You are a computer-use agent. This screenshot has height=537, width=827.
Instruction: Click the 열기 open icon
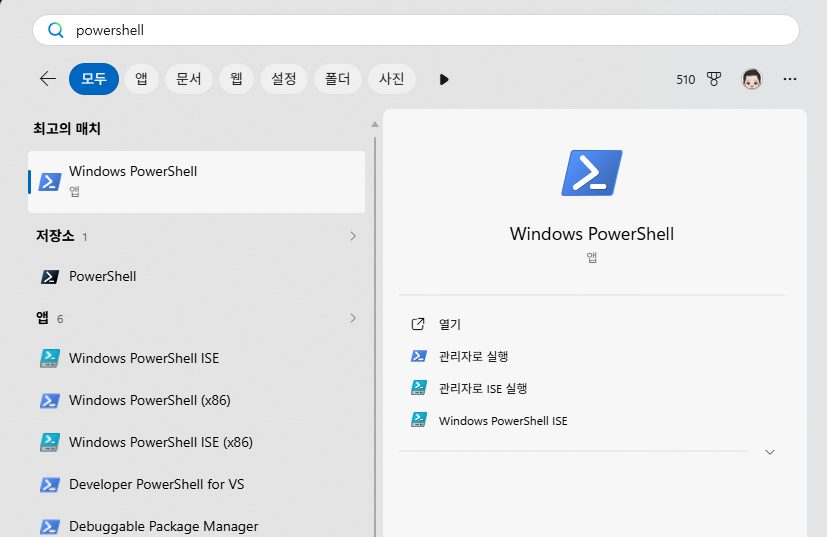point(418,324)
